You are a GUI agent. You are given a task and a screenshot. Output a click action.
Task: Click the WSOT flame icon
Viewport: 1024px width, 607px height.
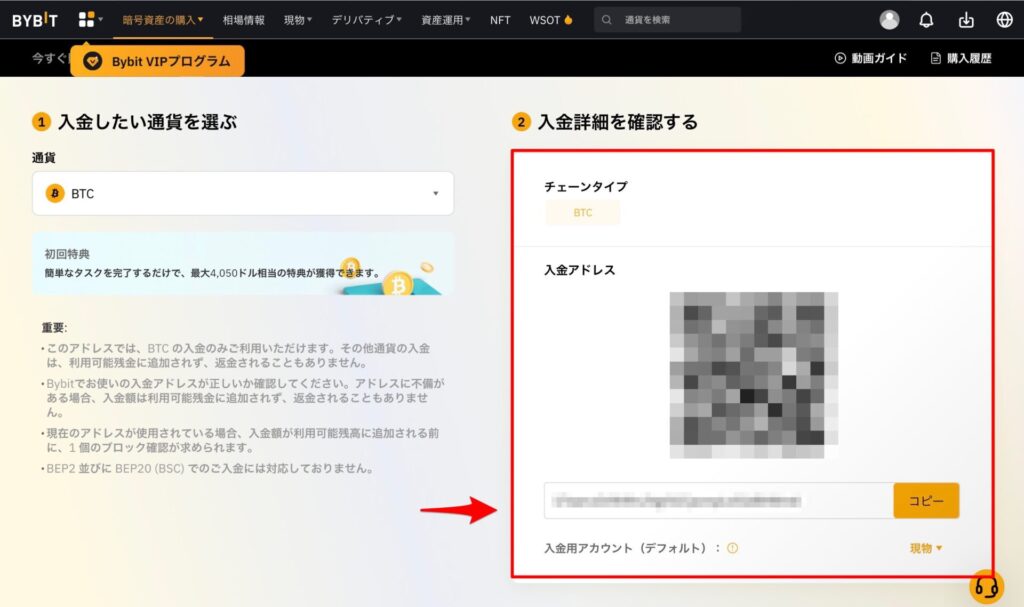(x=568, y=20)
